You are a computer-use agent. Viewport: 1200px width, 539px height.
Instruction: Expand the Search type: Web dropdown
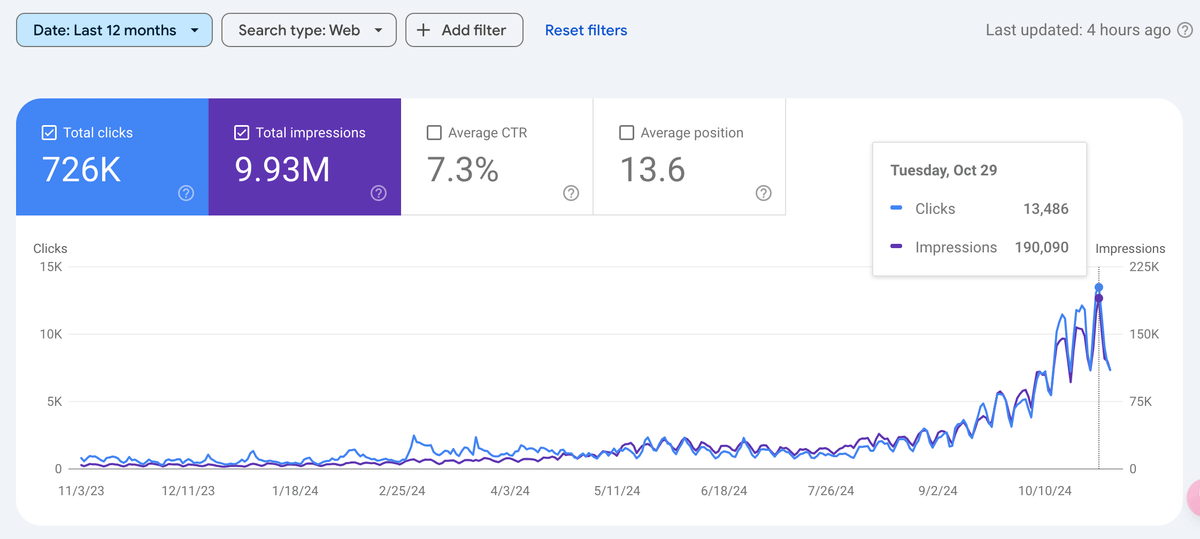[308, 30]
